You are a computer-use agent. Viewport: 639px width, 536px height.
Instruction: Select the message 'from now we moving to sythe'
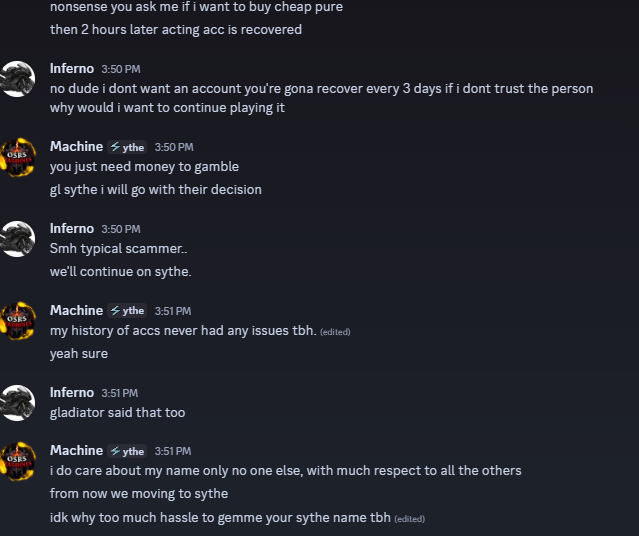pos(139,494)
